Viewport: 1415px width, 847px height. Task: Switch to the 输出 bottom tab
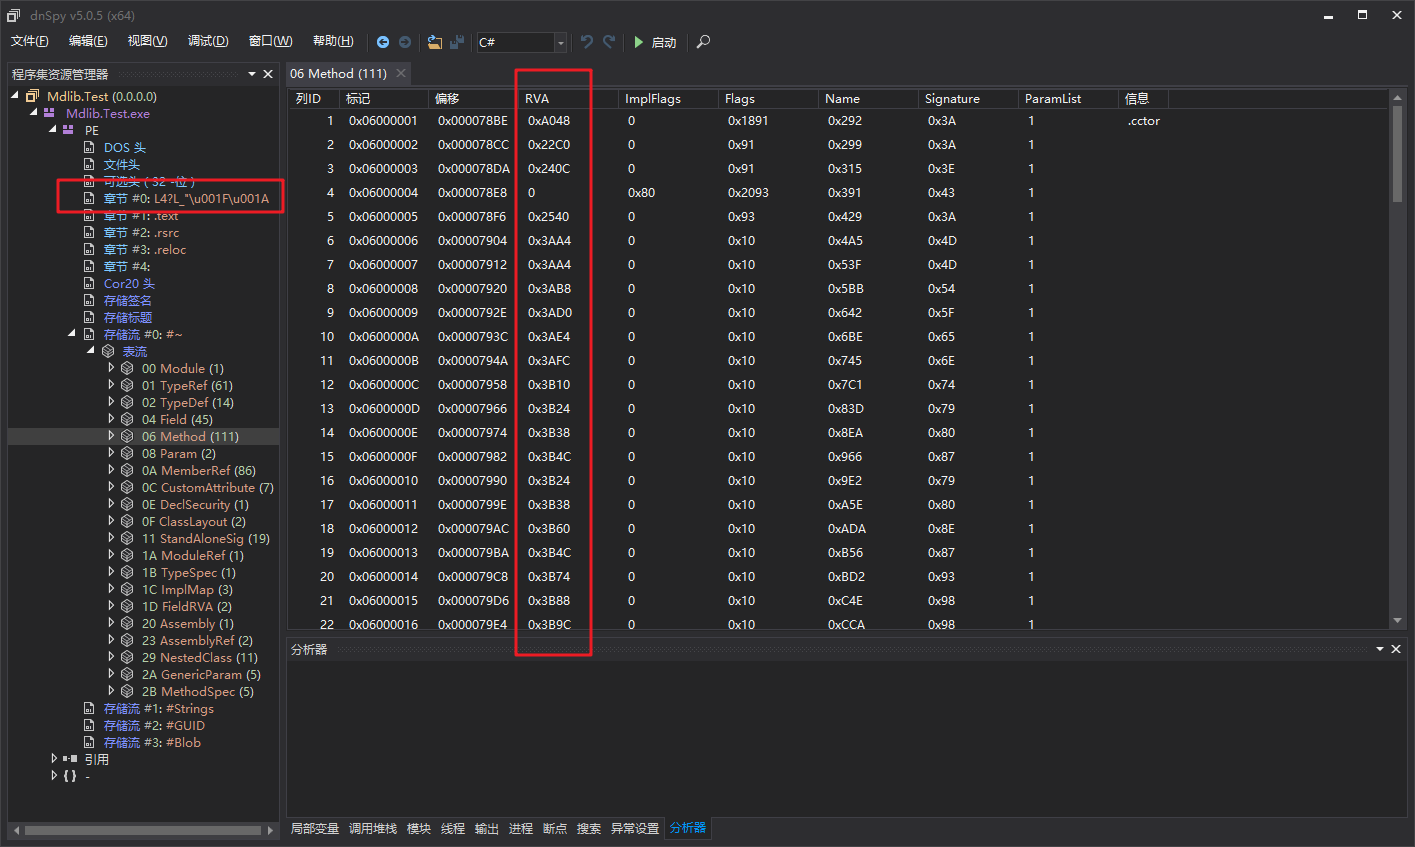coord(486,828)
